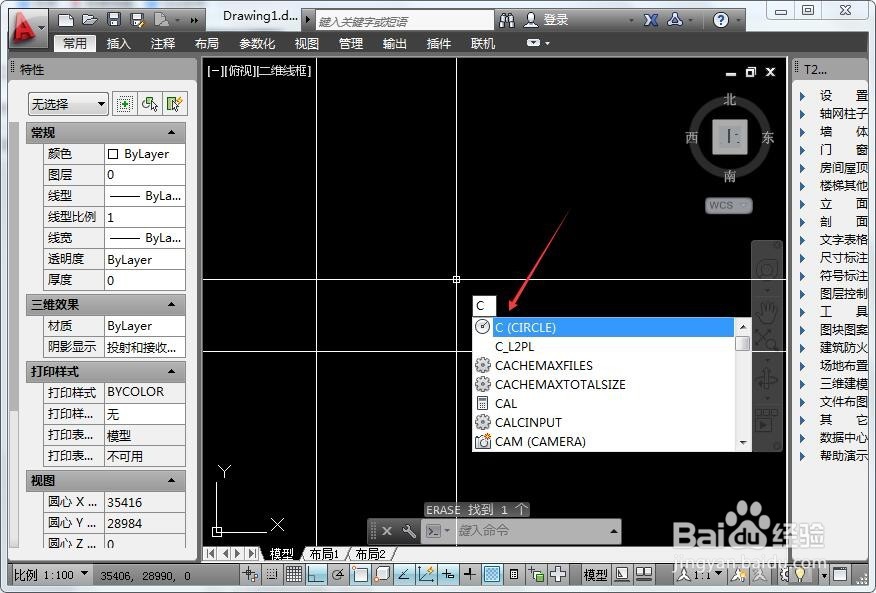Create a new drawing with New icon
Image resolution: width=876 pixels, height=593 pixels.
[x=66, y=21]
